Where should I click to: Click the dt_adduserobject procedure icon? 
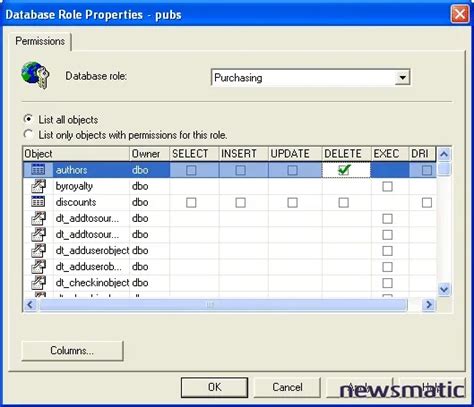tap(38, 250)
